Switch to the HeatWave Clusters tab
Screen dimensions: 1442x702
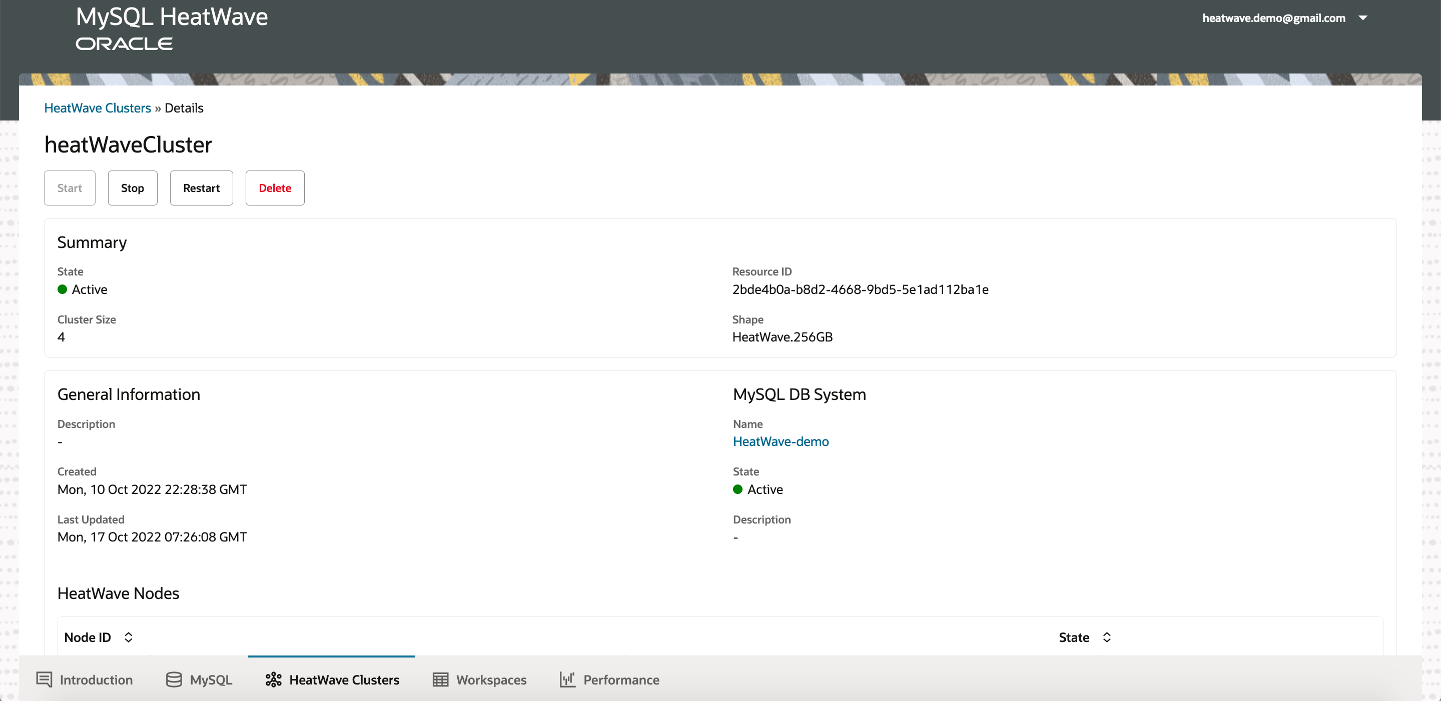coord(332,679)
